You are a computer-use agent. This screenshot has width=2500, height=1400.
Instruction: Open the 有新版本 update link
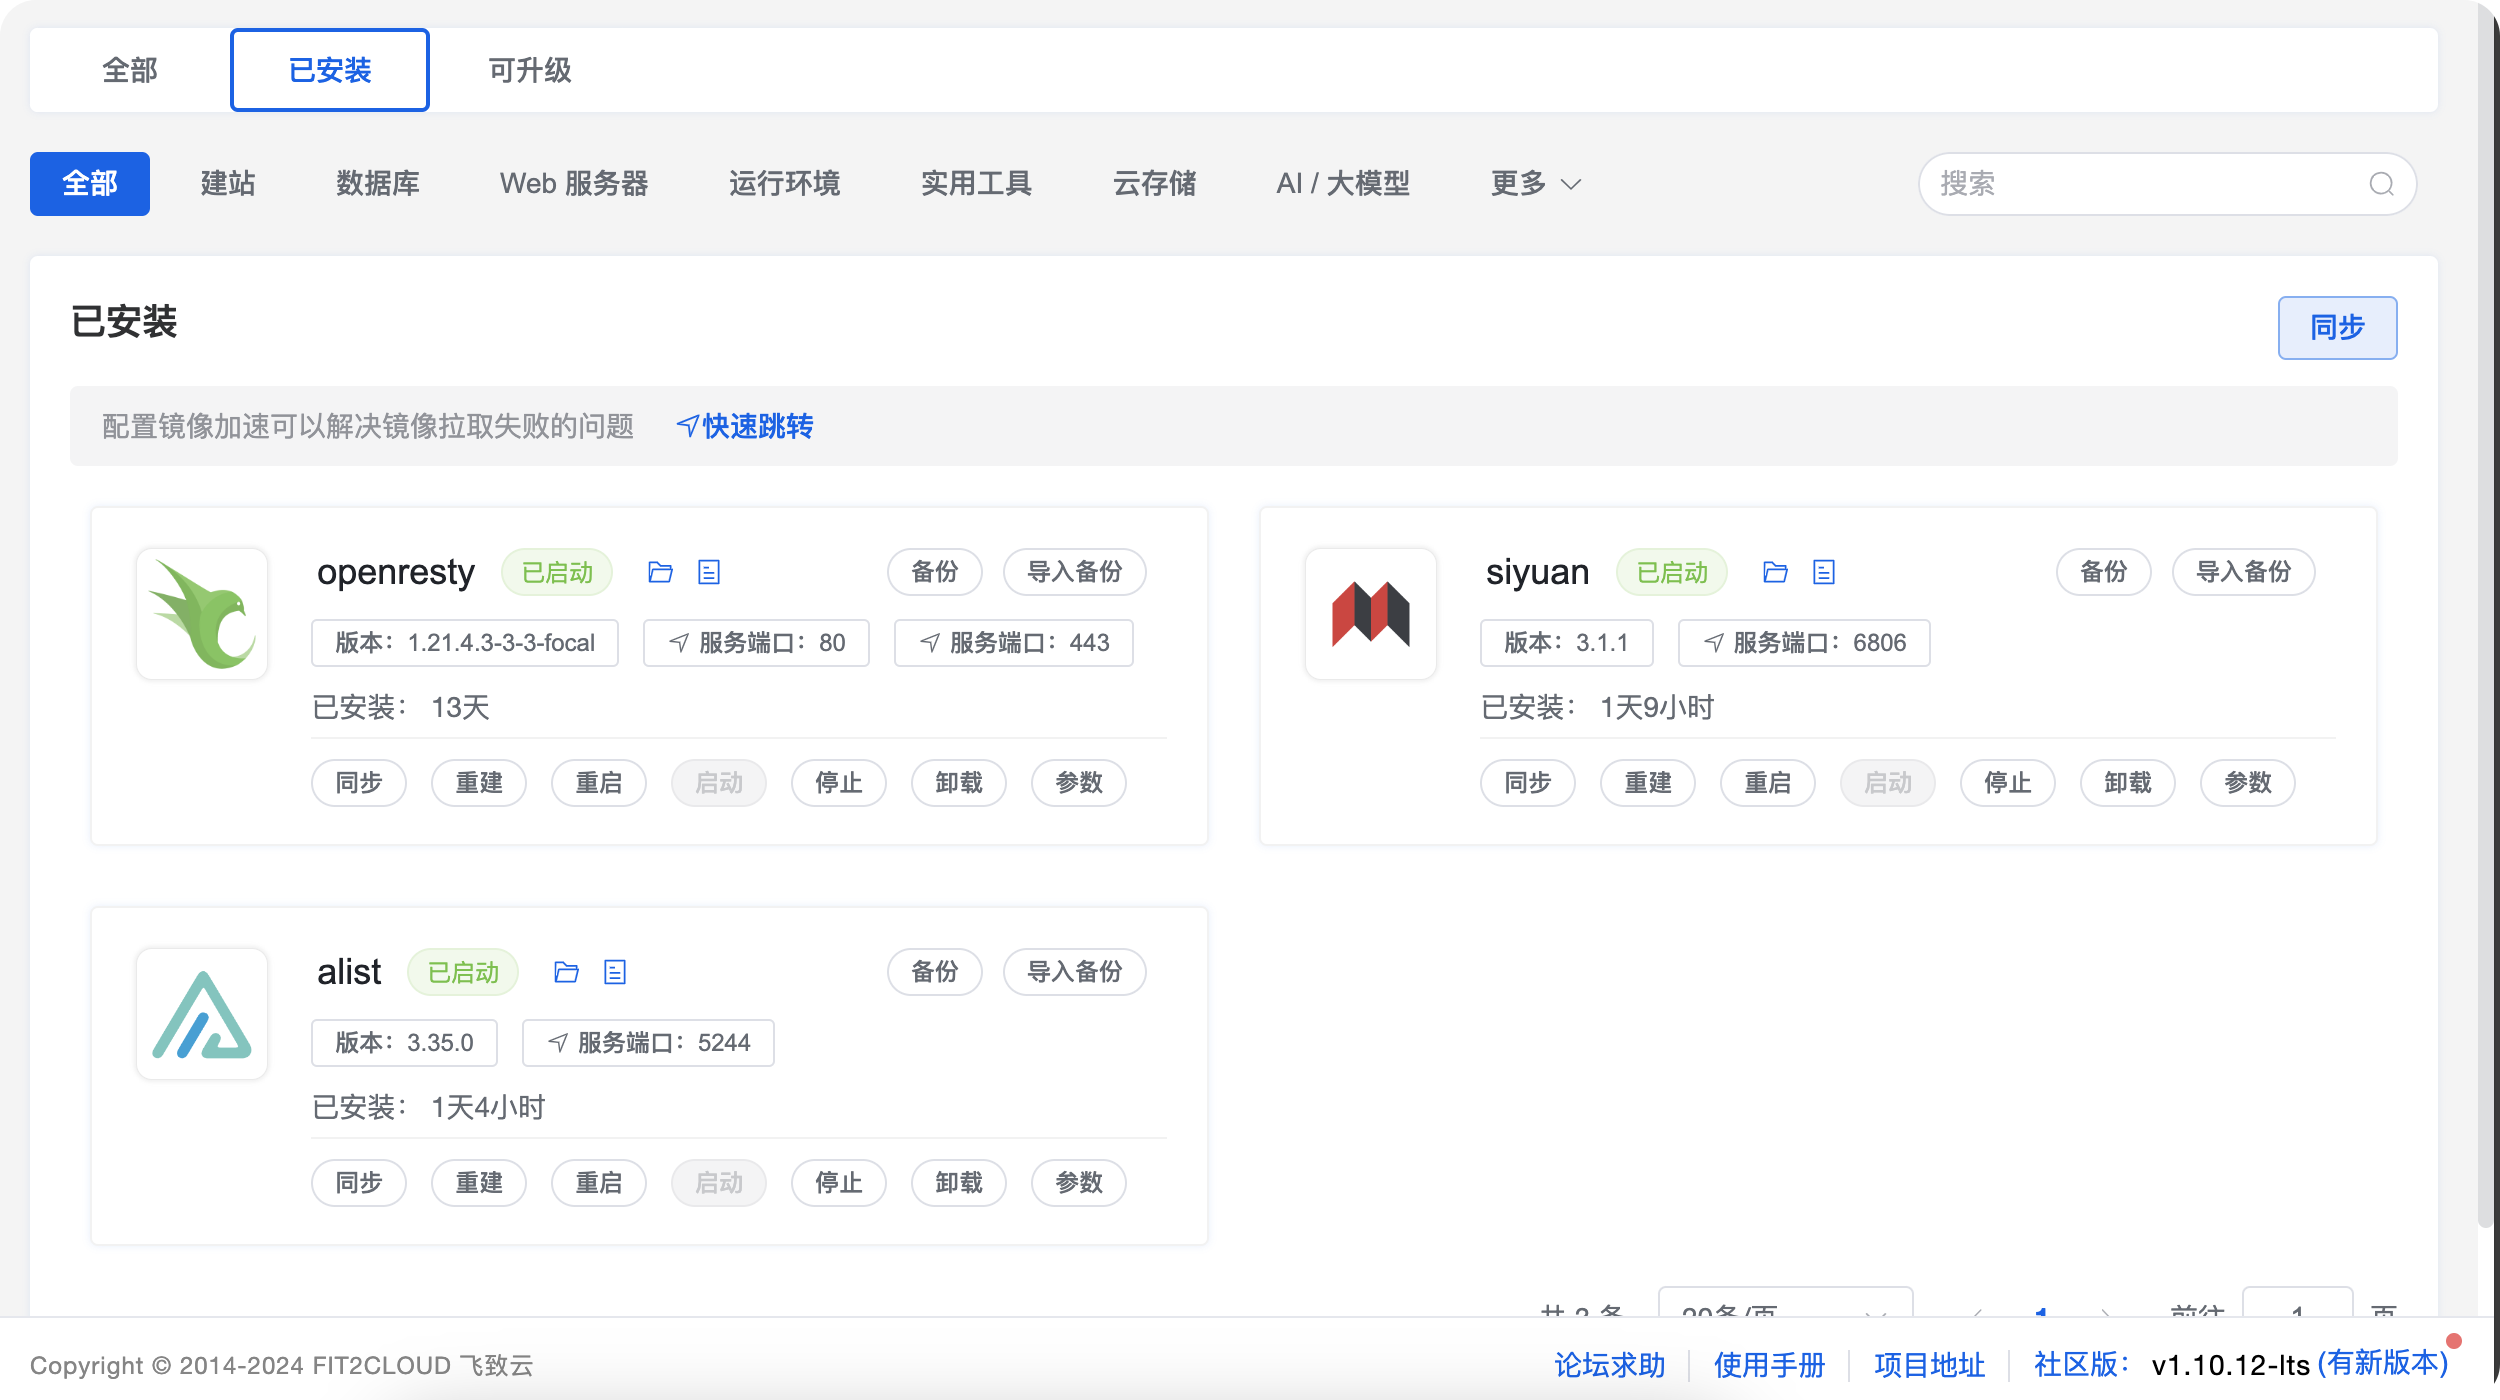(x=2382, y=1364)
